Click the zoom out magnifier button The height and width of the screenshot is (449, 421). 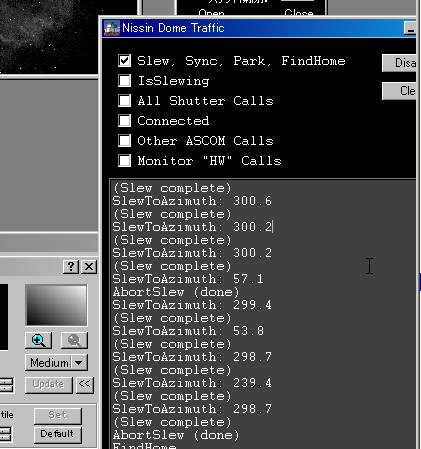coord(74,340)
